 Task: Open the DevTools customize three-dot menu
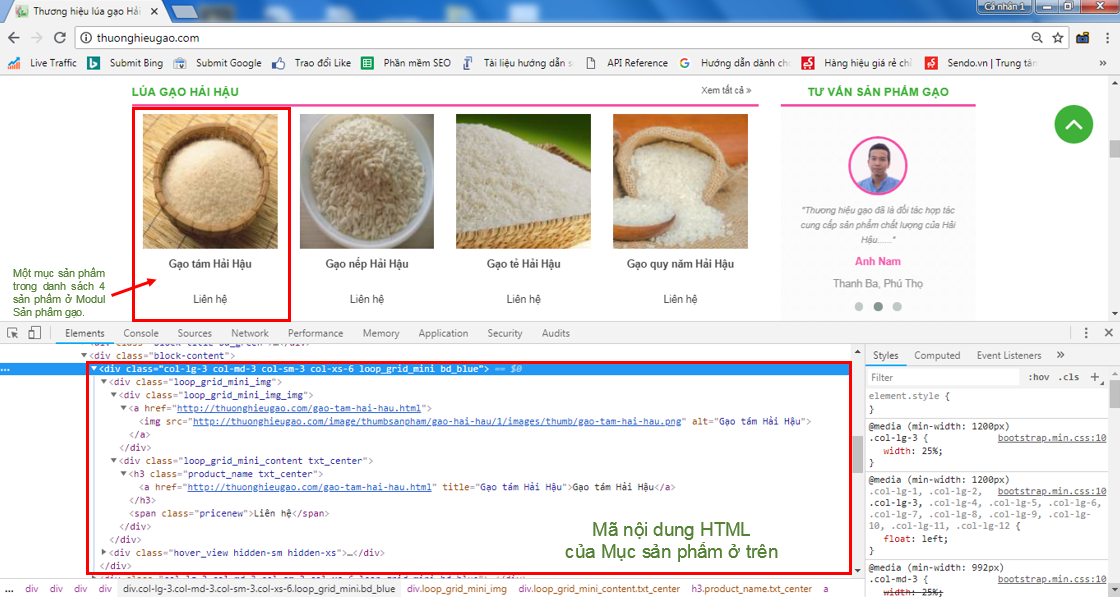(x=1086, y=333)
